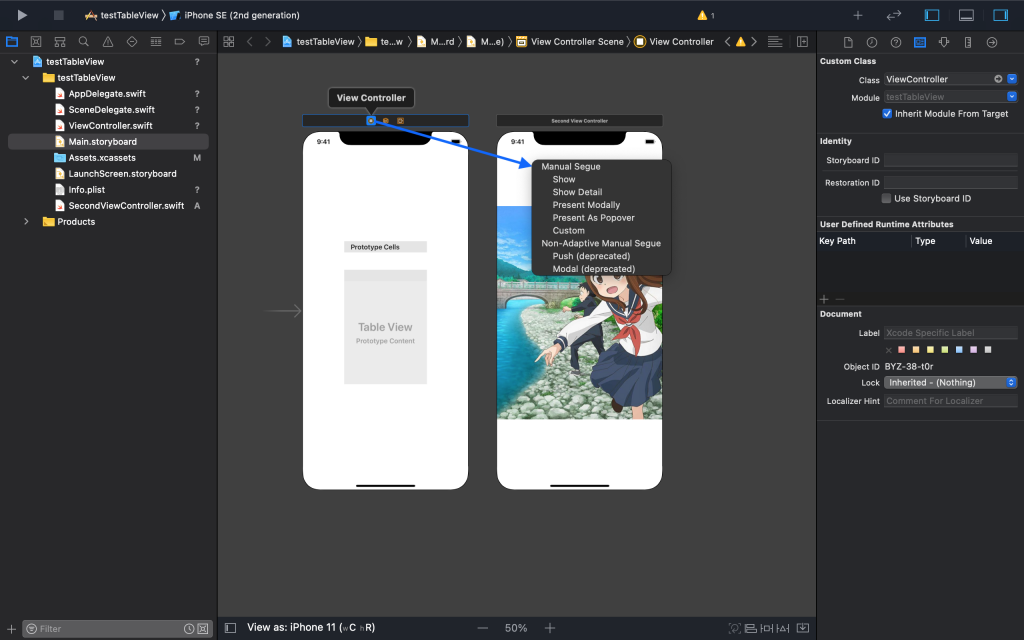Show the Quick Help inspector

pos(896,42)
